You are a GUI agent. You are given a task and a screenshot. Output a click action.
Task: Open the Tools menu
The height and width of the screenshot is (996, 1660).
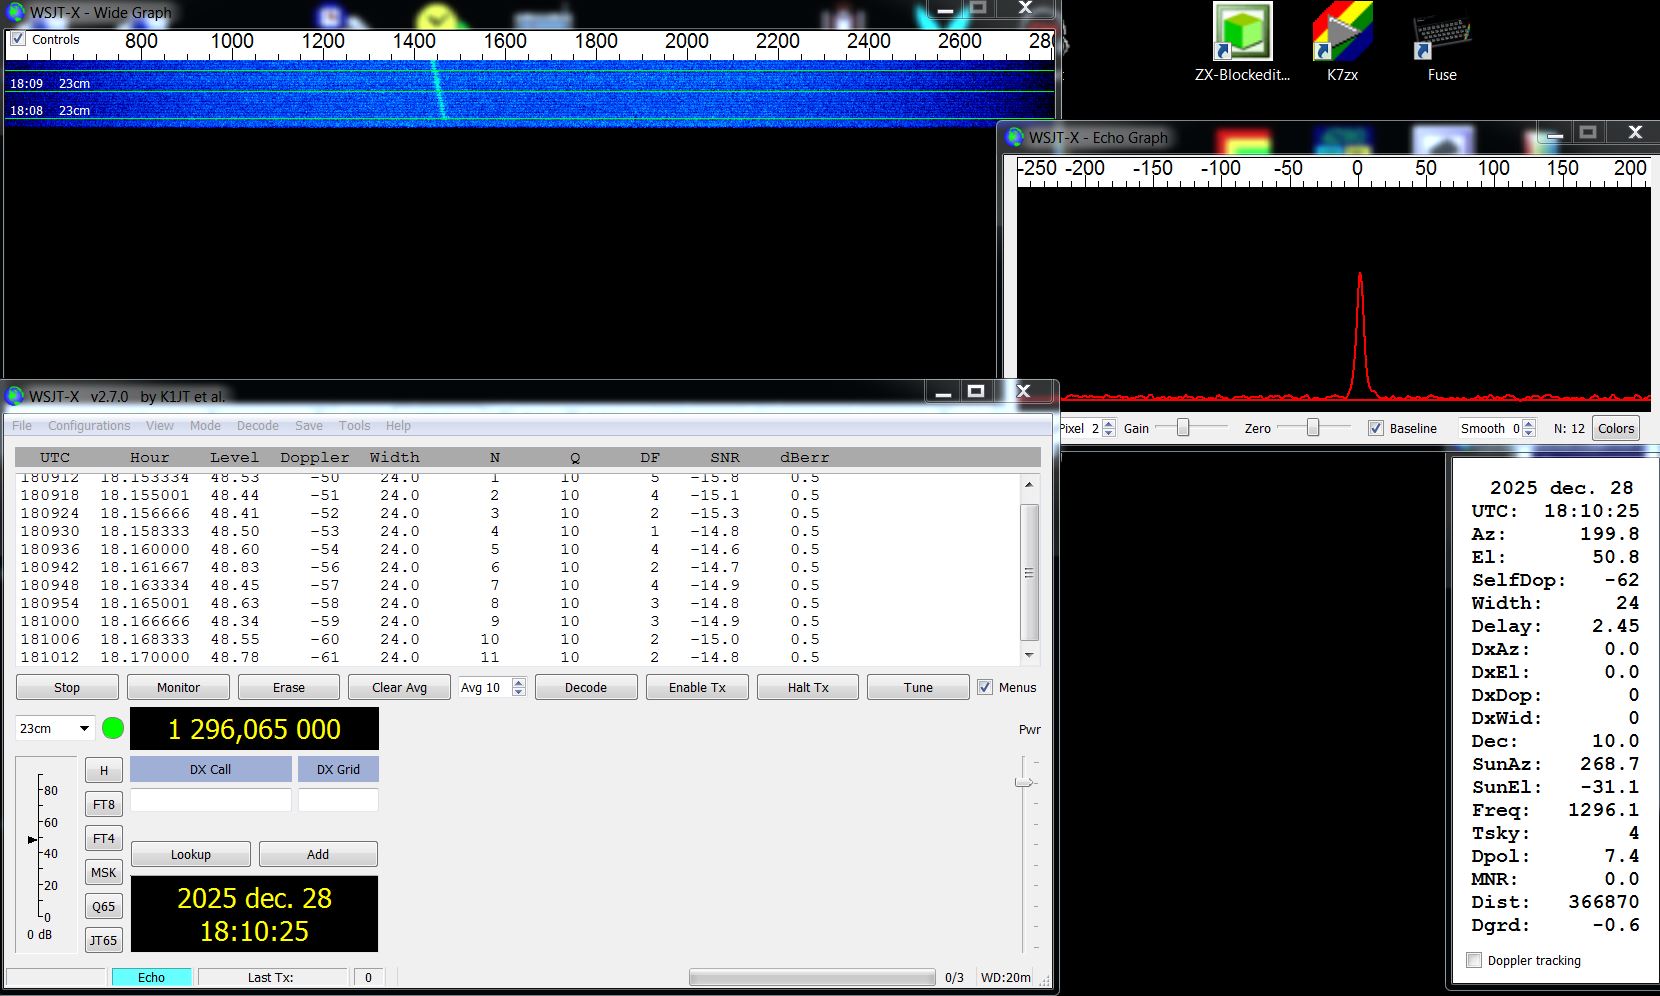click(x=354, y=426)
